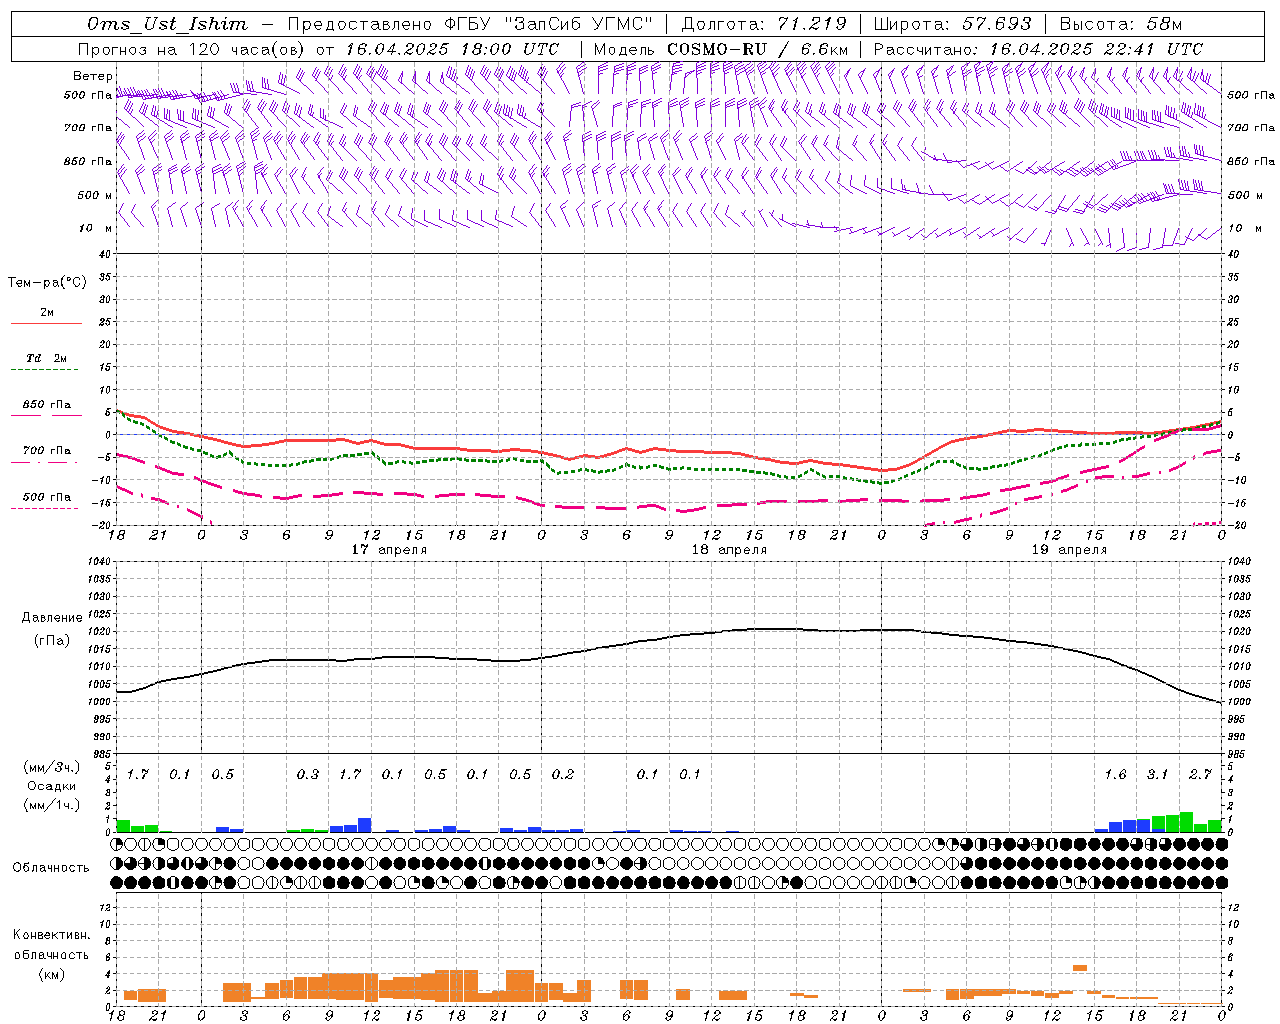Screen dimensions: 1280x1024
Task: Select the 18 апреля date label
Action: [x=729, y=549]
